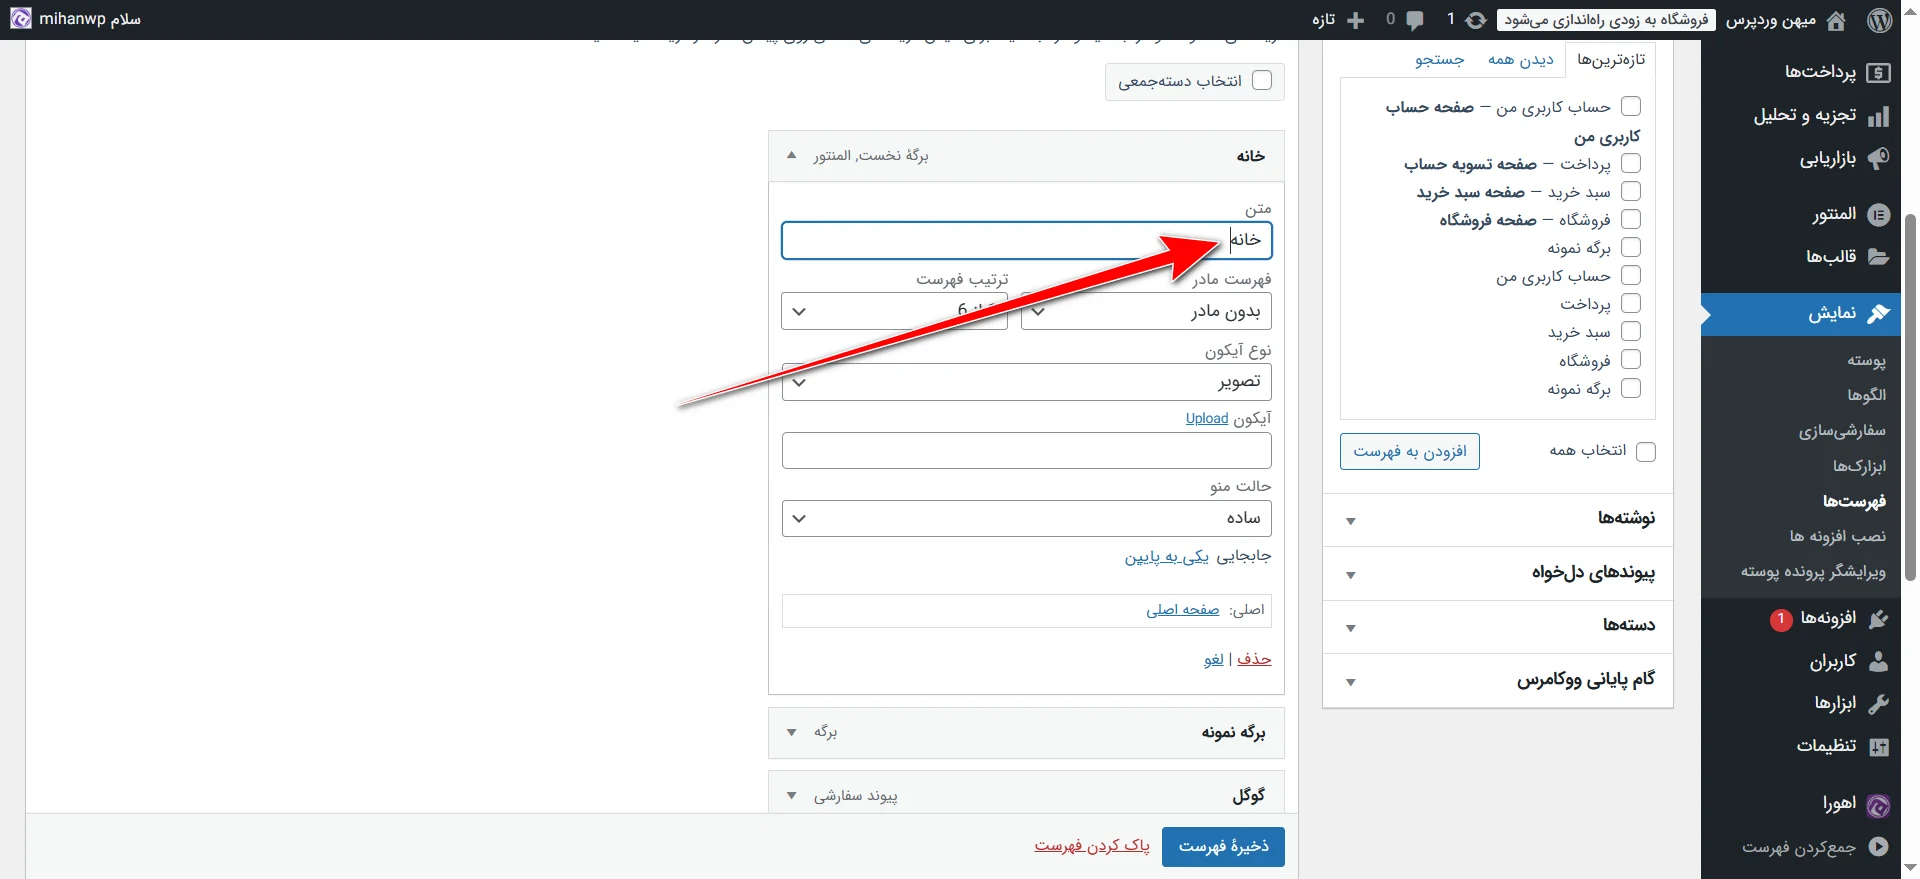Viewport: 1920px width, 879px height.
Task: Open نوع آیکون dropdown
Action: point(1026,382)
